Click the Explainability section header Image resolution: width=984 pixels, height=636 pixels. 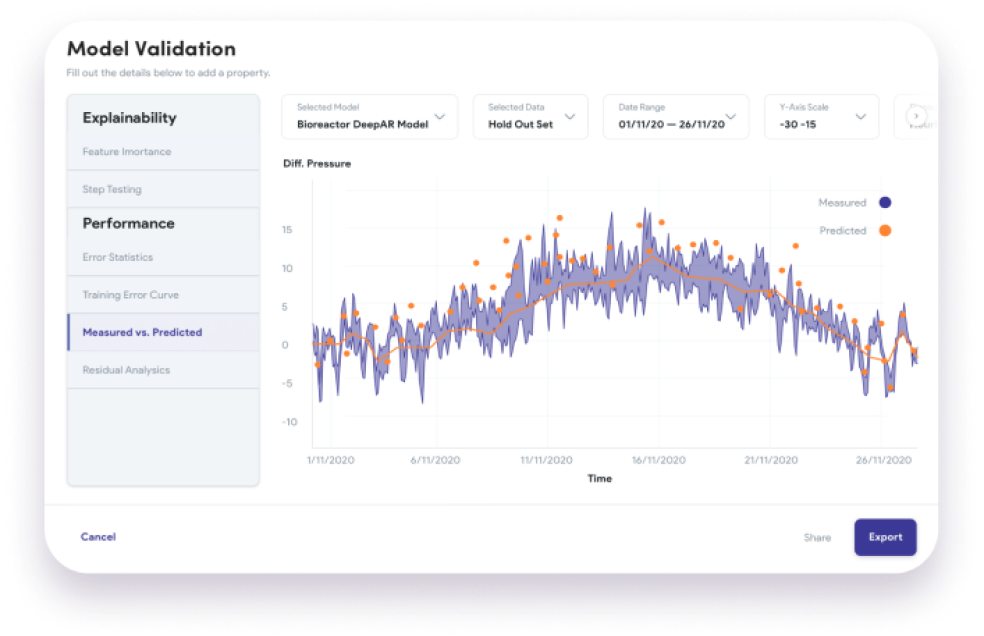[x=129, y=118]
